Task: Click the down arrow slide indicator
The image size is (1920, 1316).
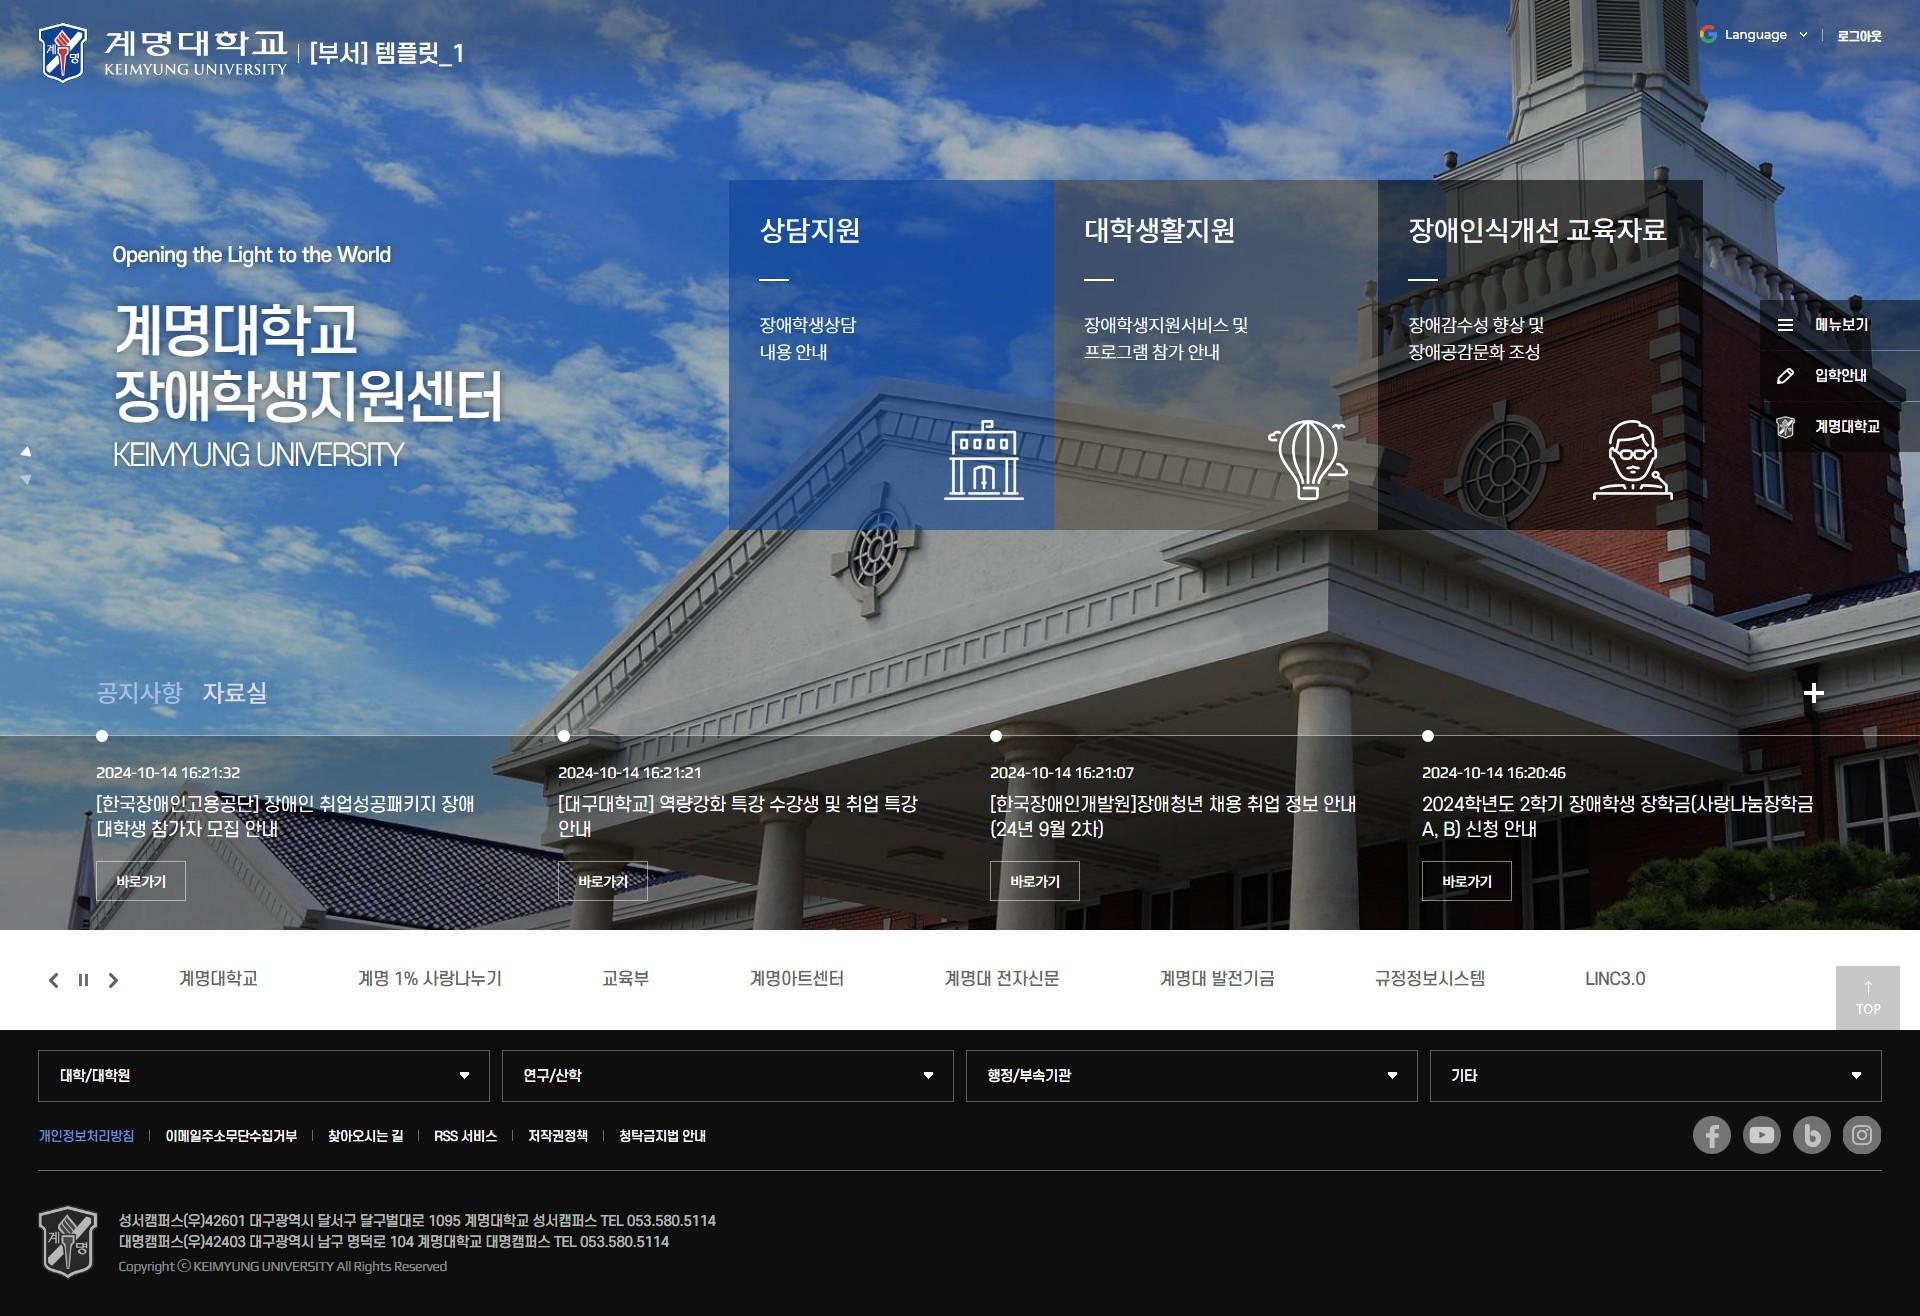Action: pos(26,480)
